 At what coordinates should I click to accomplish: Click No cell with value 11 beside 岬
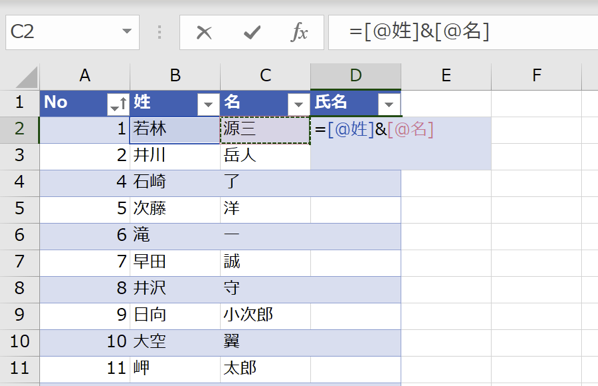click(x=85, y=369)
